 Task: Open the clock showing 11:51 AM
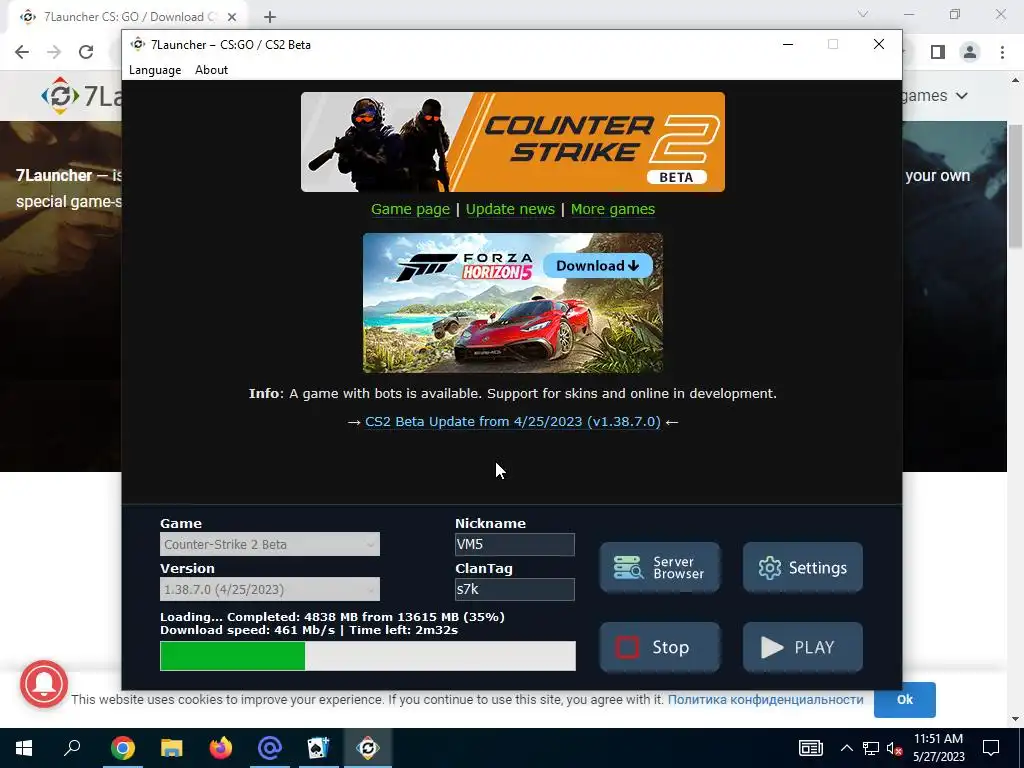(x=938, y=748)
